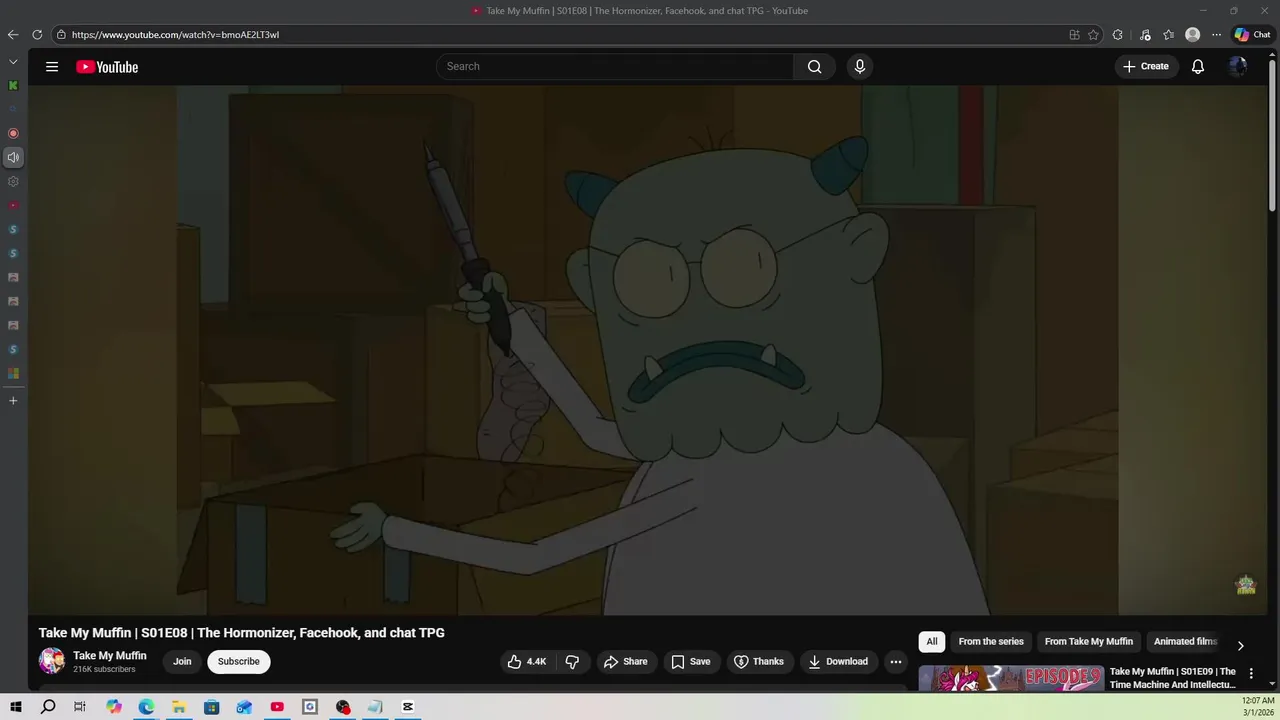1280x720 pixels.
Task: Select the All filter chip
Action: [932, 642]
